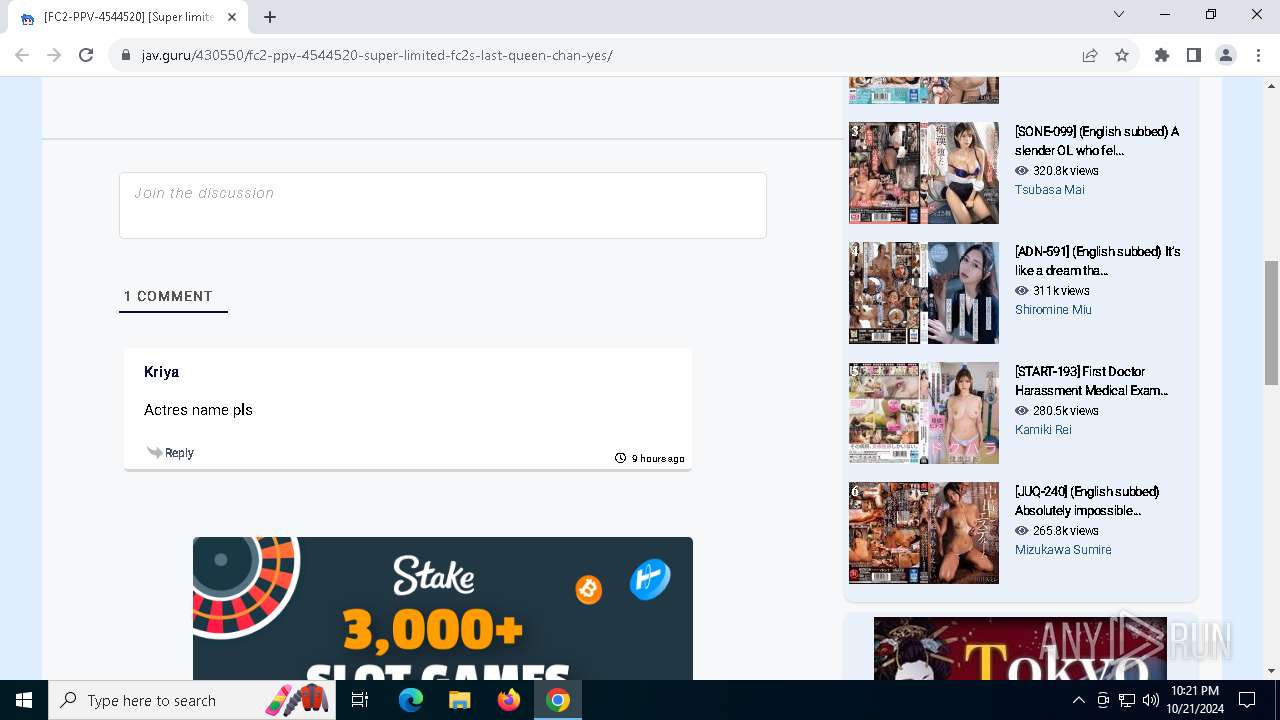Open the ADN-591 English subbed title
Viewport: 1280px width, 720px height.
click(1097, 261)
